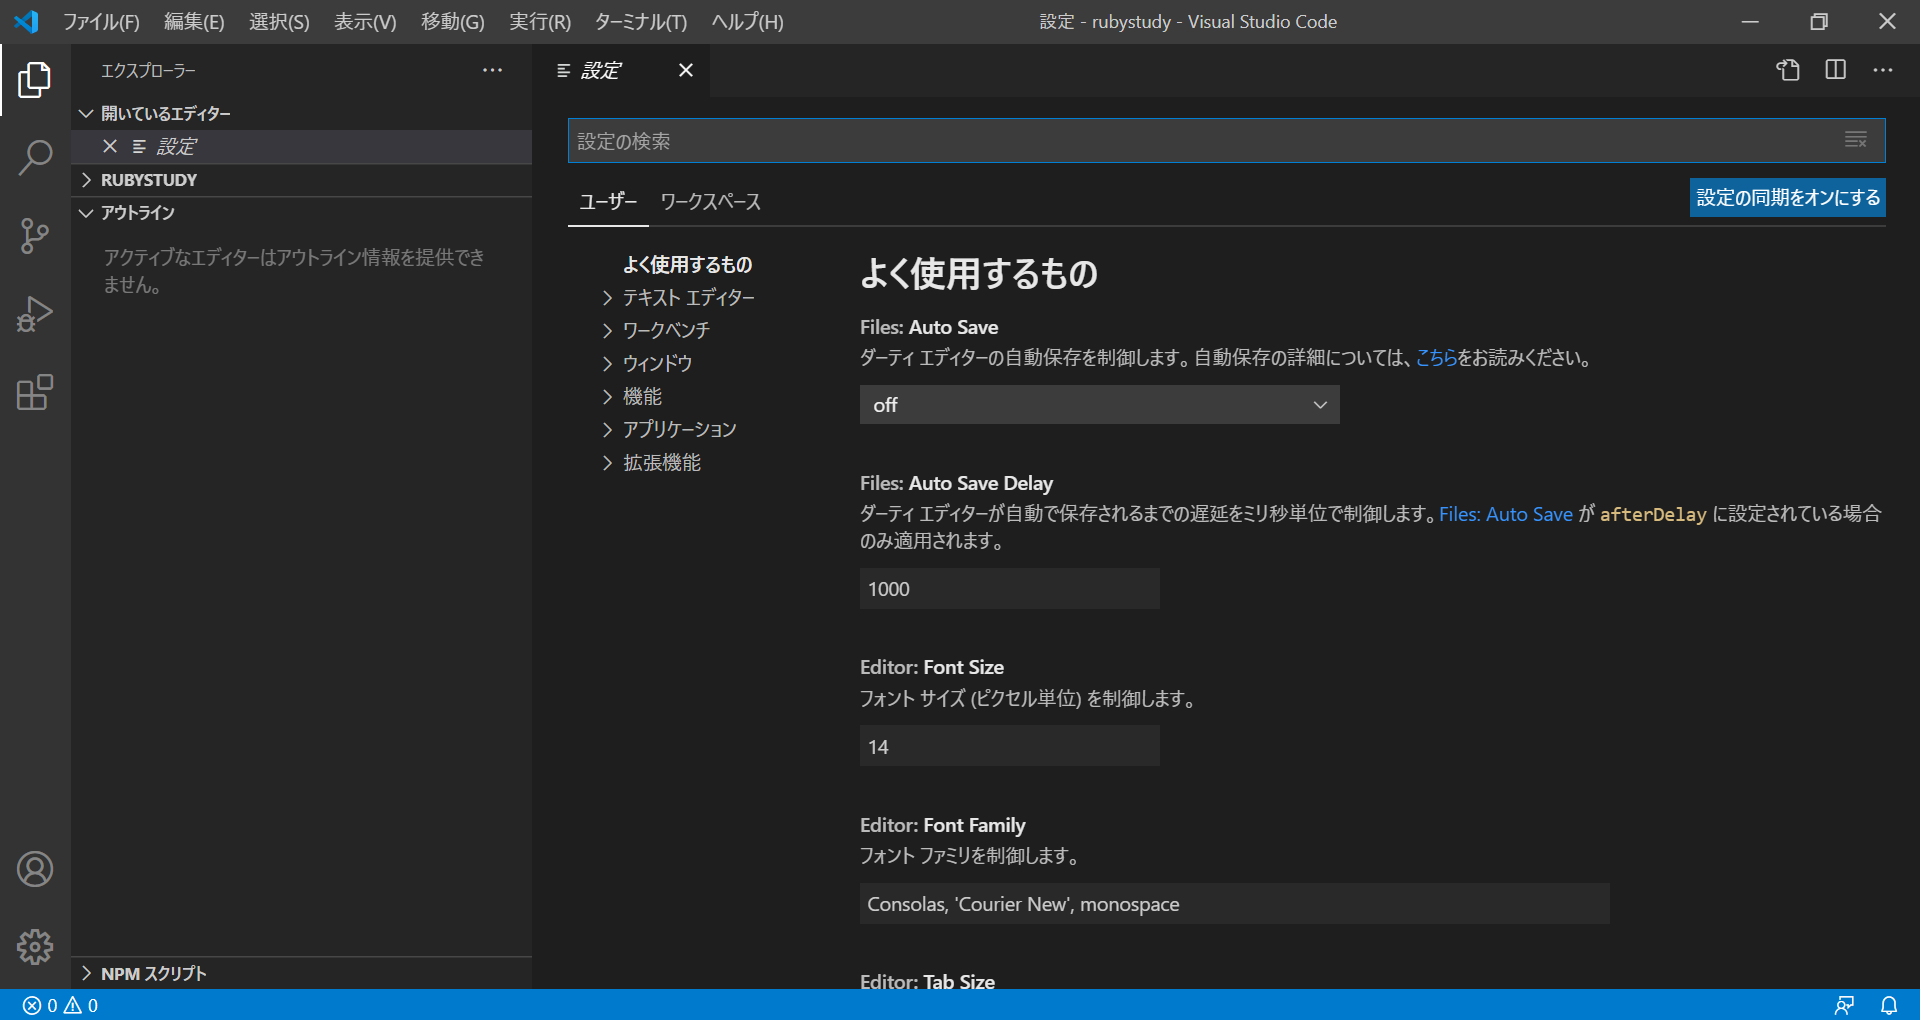Click the feedback icon in status bar
1920x1020 pixels.
tap(1844, 1005)
